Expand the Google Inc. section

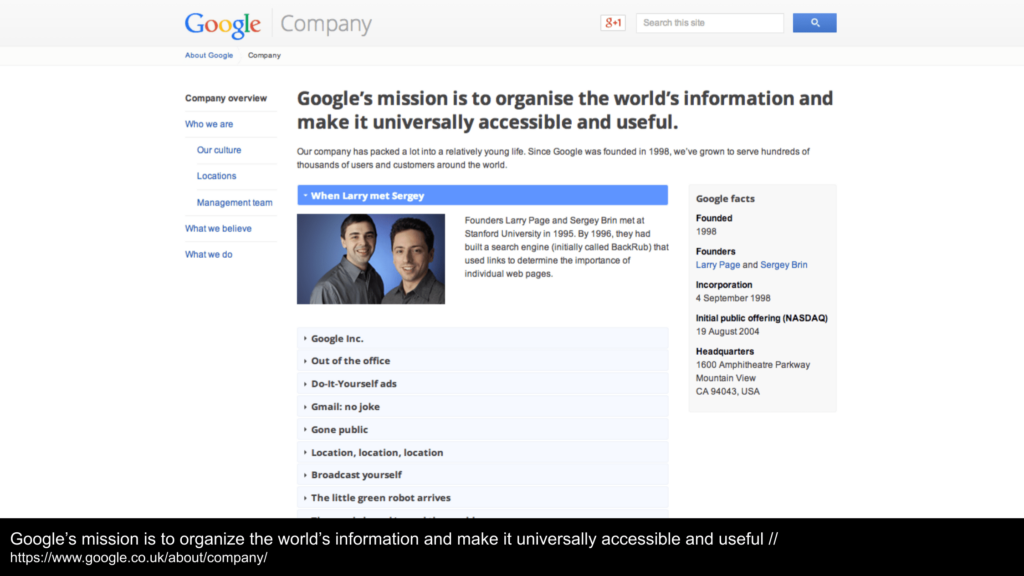pos(483,338)
